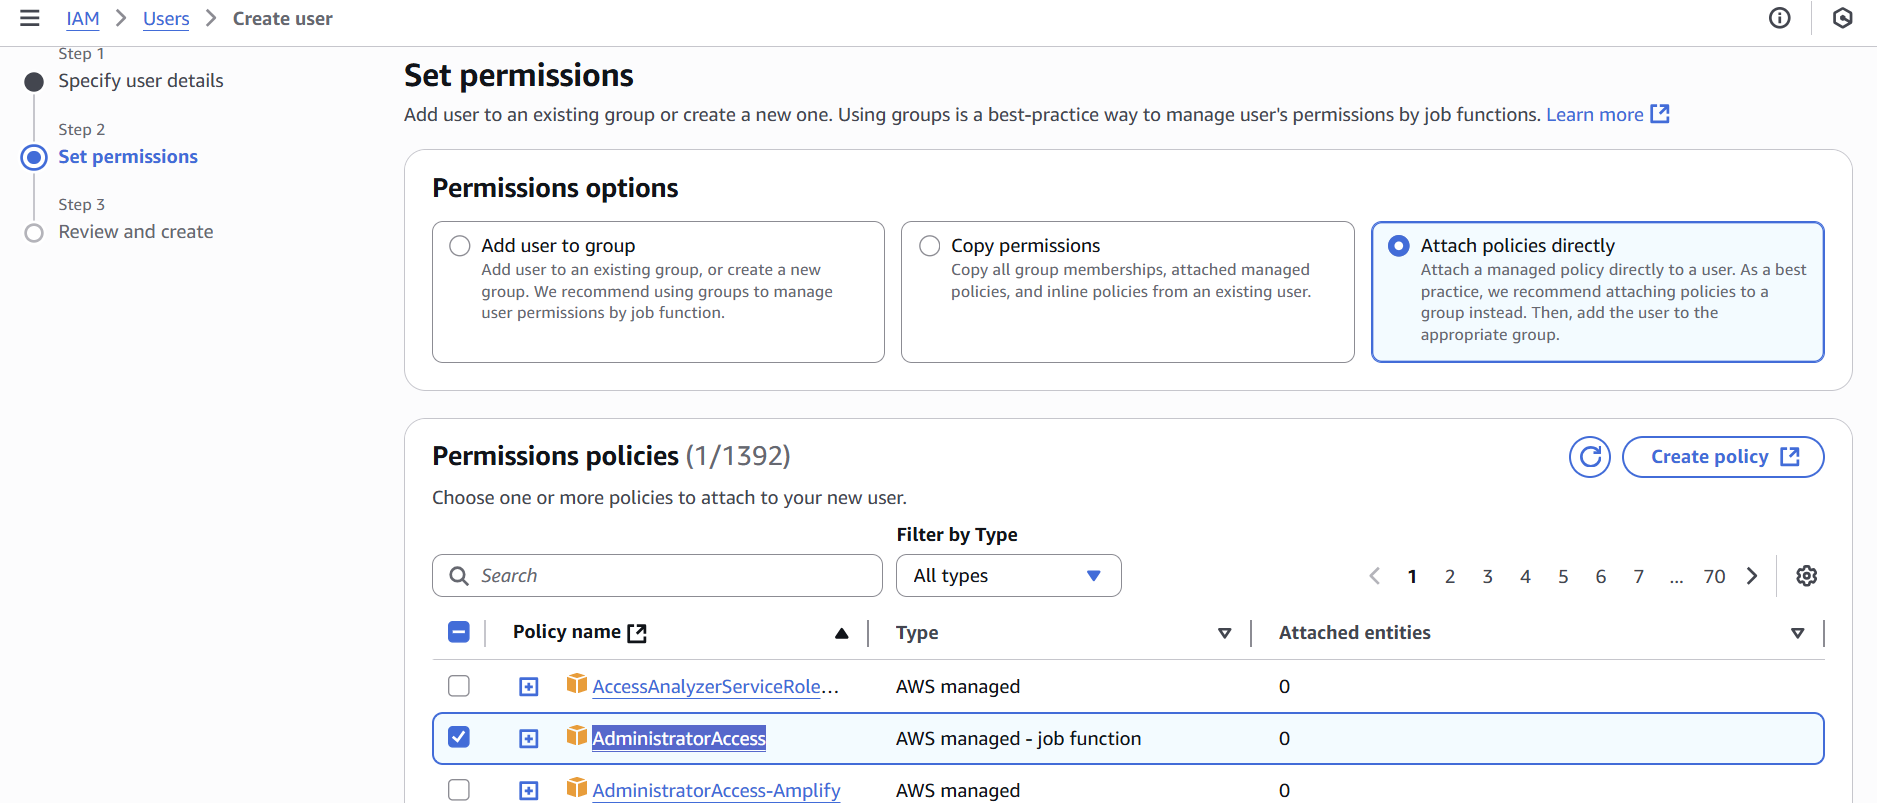Refresh the permissions policies list
This screenshot has width=1877, height=803.
pyautogui.click(x=1589, y=457)
